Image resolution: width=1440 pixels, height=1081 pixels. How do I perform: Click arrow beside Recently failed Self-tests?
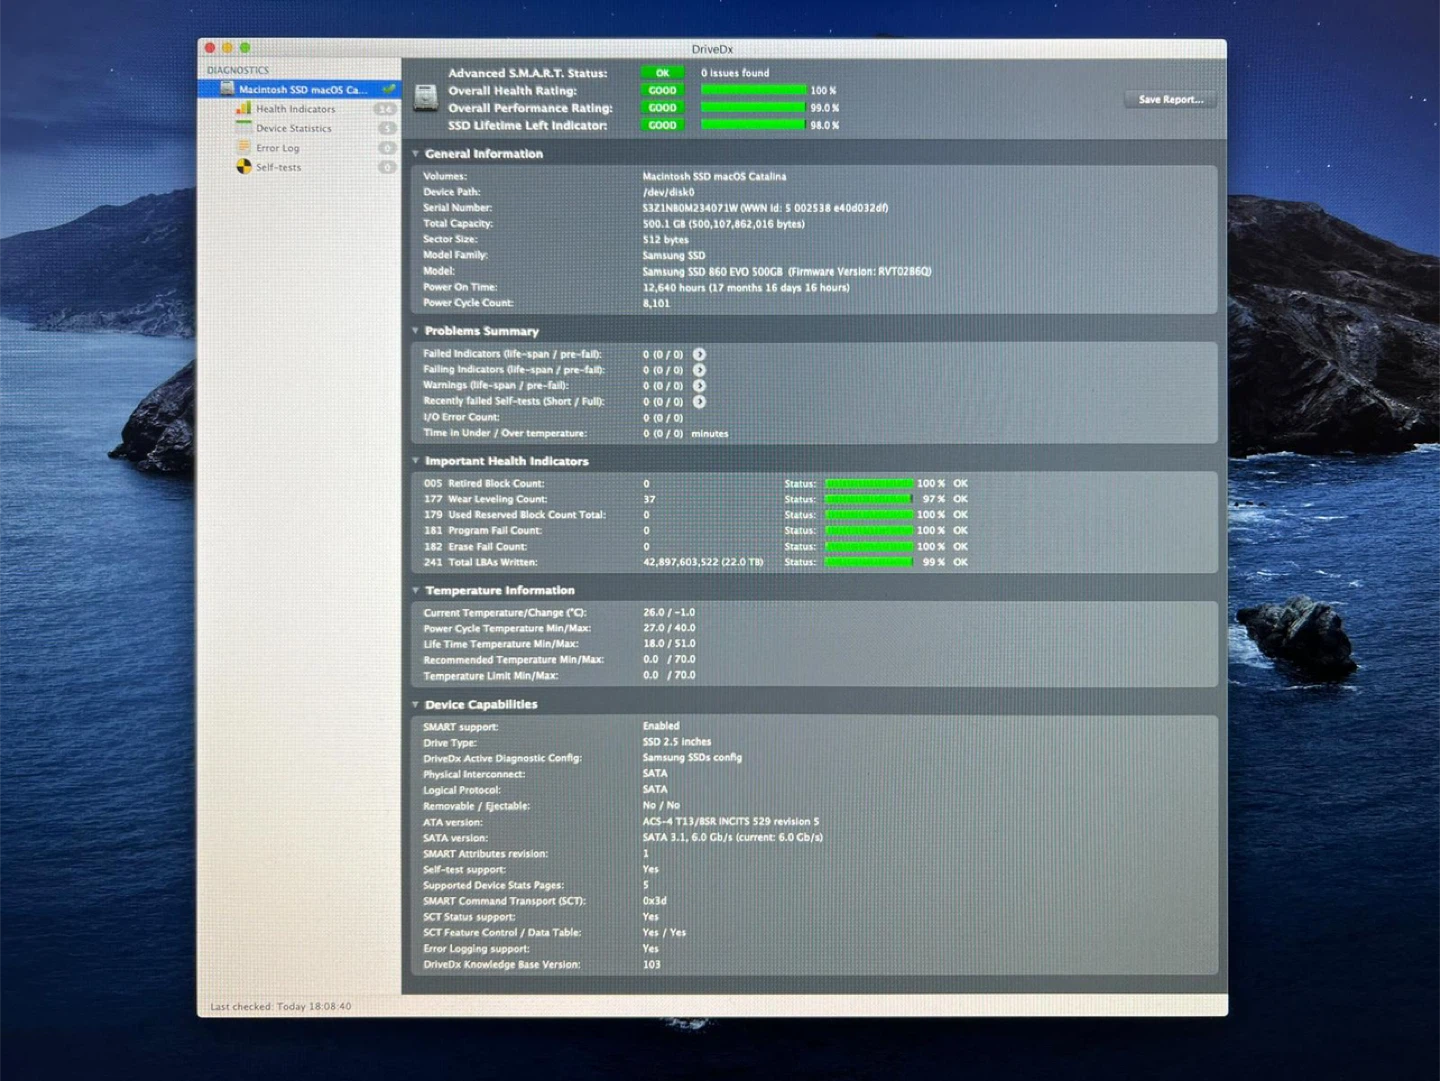699,402
